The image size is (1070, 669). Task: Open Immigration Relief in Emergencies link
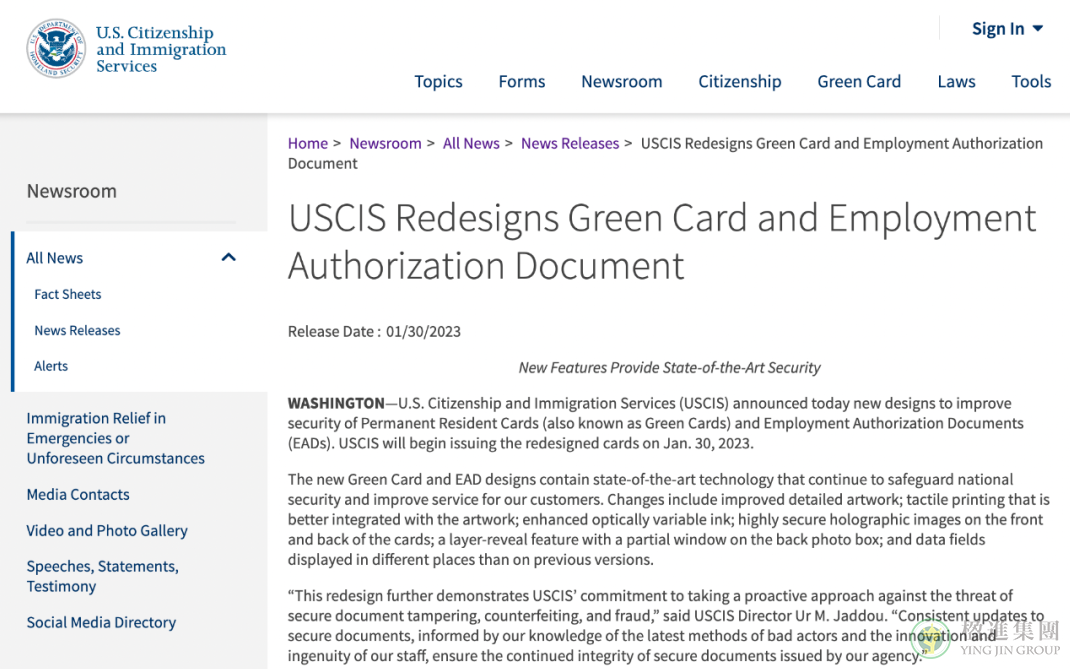tap(115, 438)
